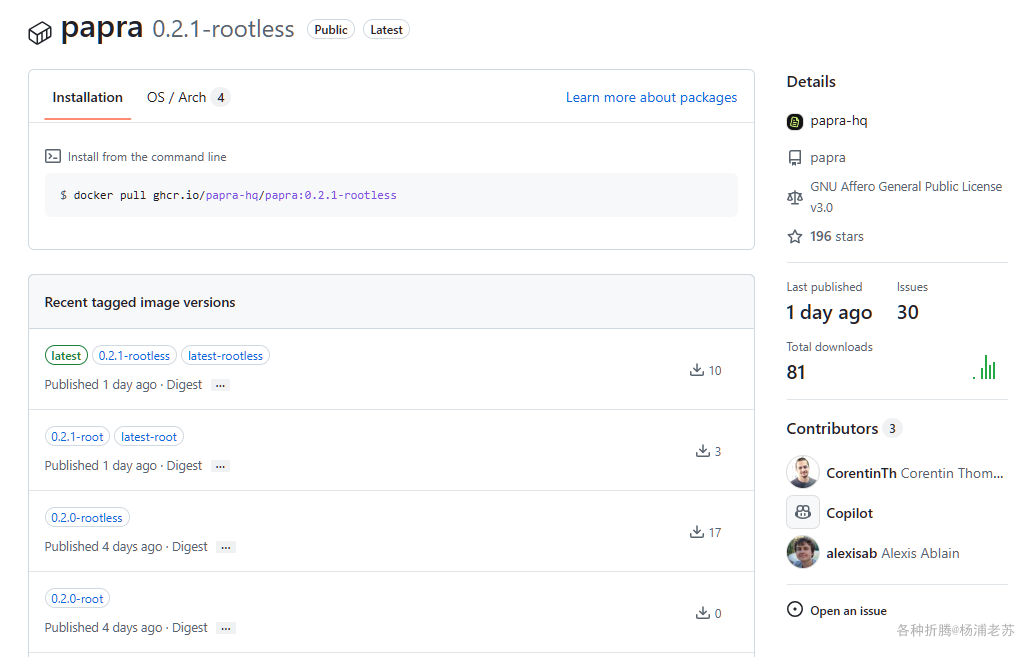Open the Copilot contributor name link

(849, 513)
